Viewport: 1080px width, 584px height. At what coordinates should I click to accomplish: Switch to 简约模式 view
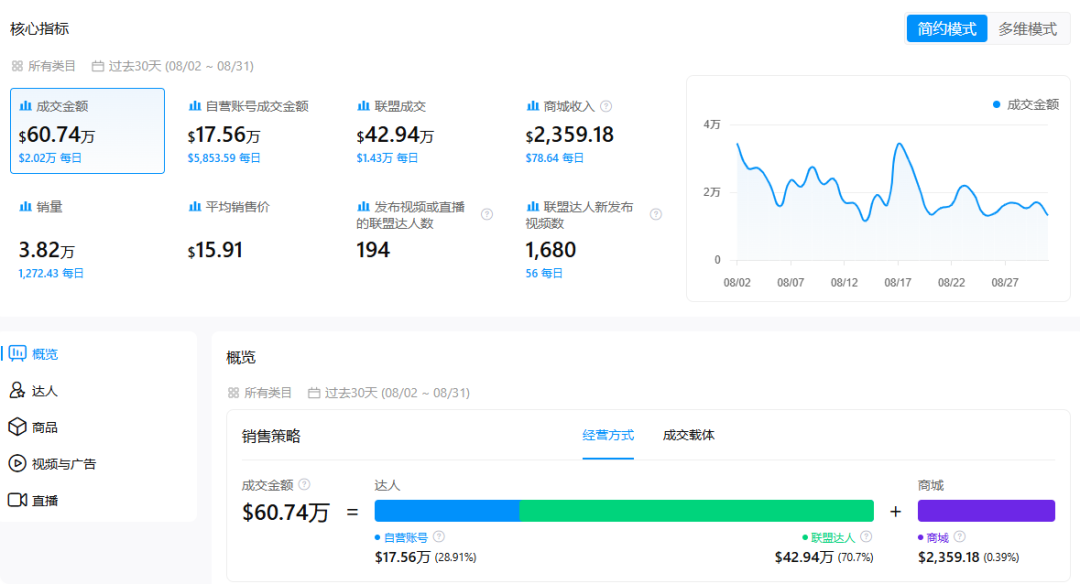[x=946, y=29]
